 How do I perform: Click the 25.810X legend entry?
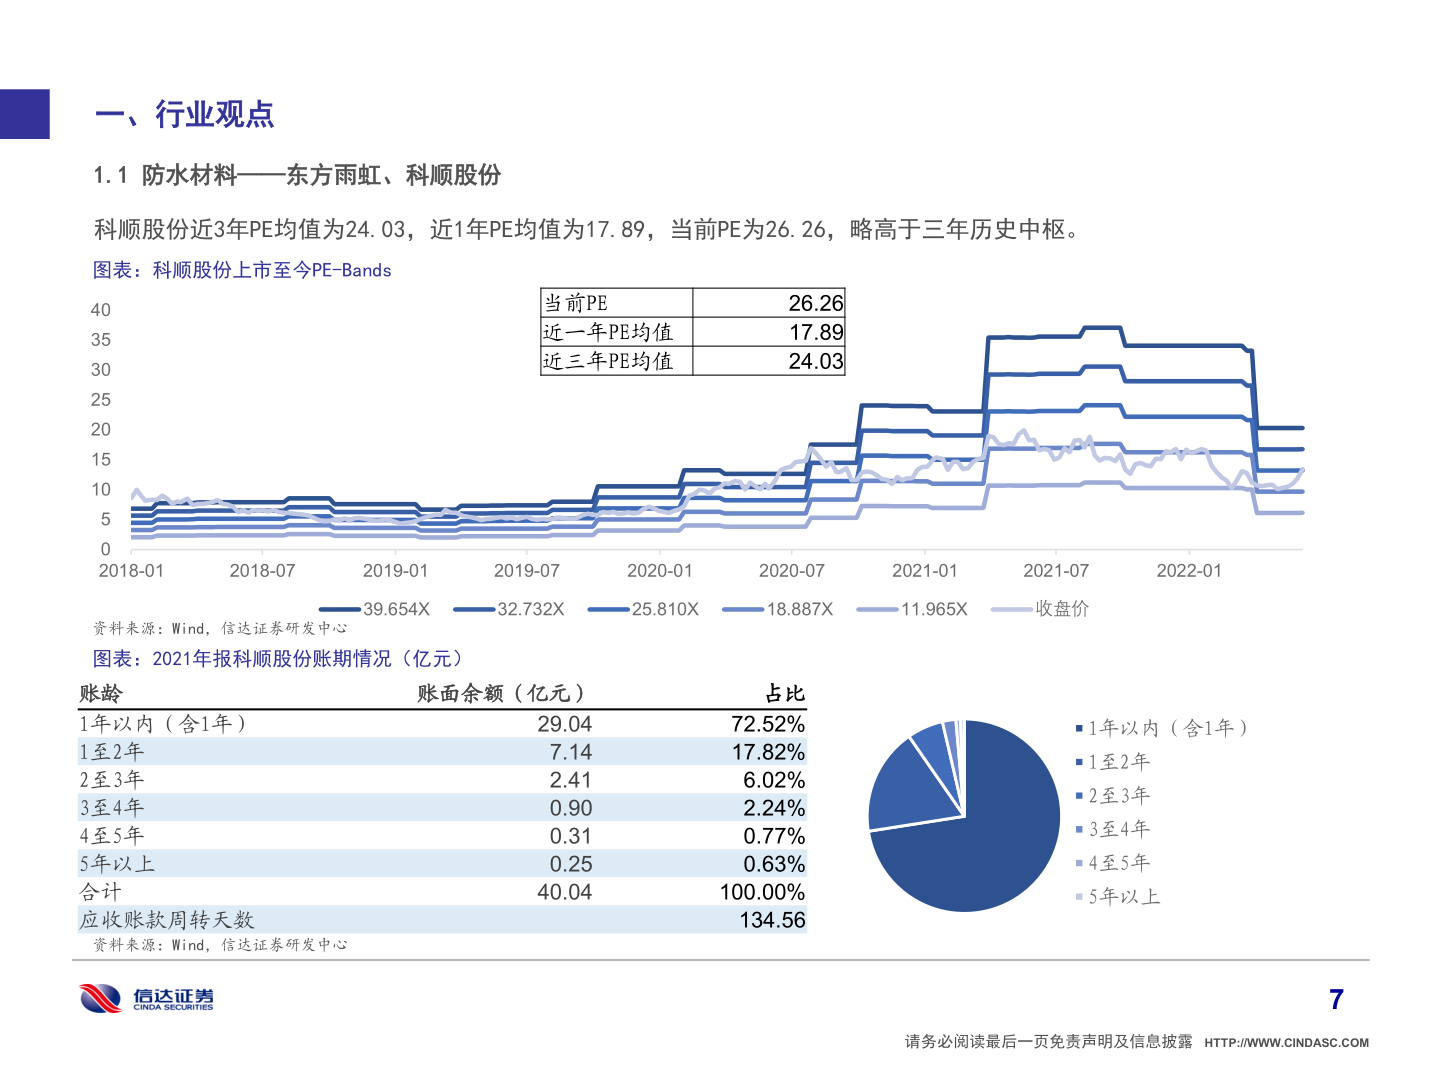tap(643, 609)
